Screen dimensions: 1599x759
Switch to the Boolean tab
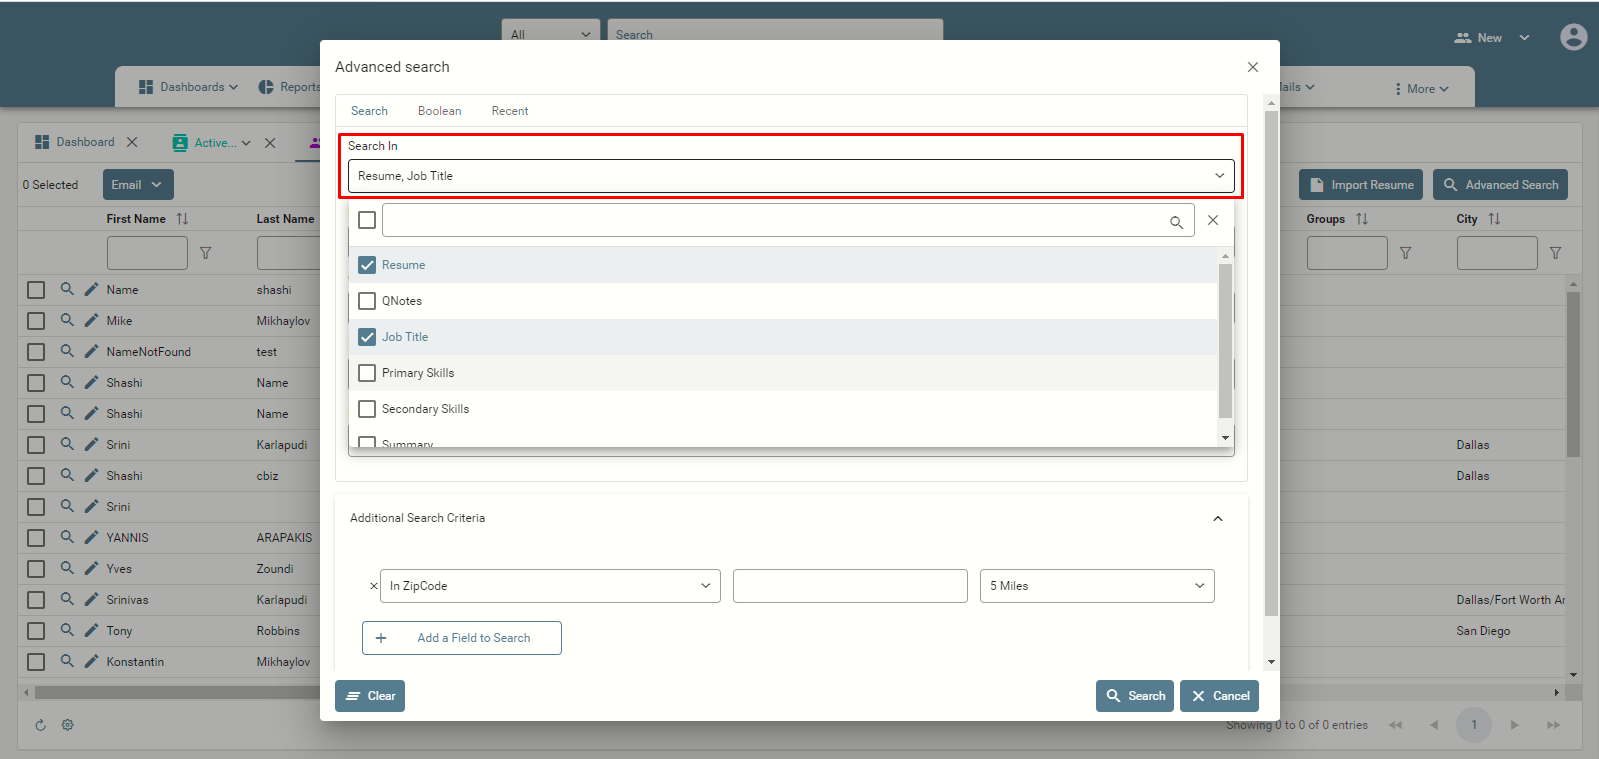440,111
